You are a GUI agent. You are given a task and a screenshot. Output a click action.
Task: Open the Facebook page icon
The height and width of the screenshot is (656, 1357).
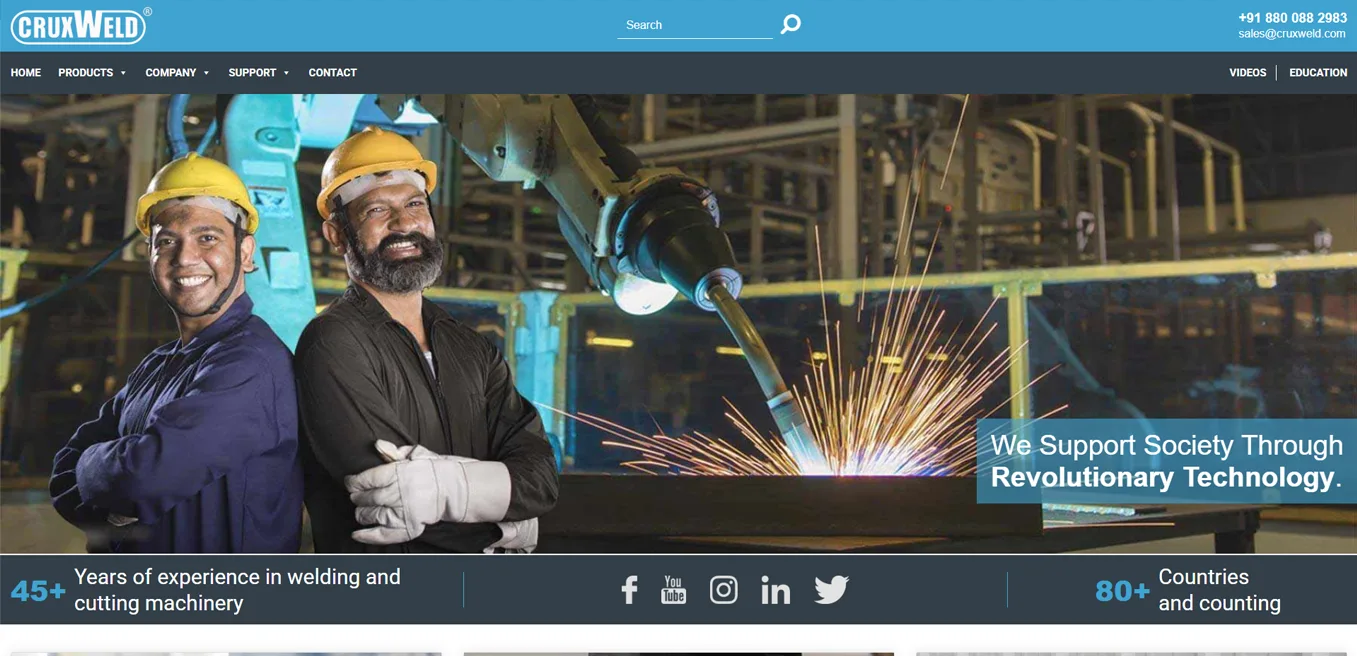click(629, 590)
